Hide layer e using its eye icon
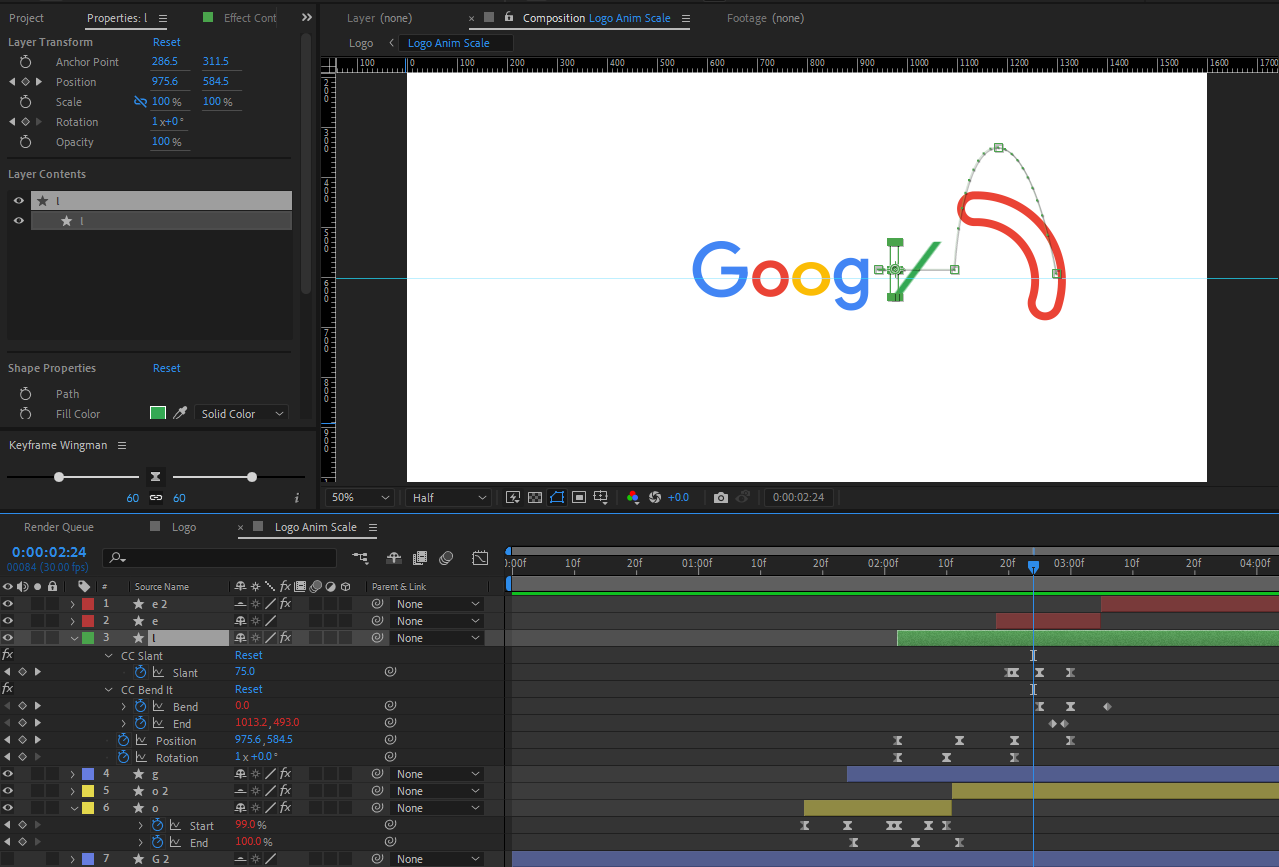This screenshot has width=1279, height=867. point(8,621)
